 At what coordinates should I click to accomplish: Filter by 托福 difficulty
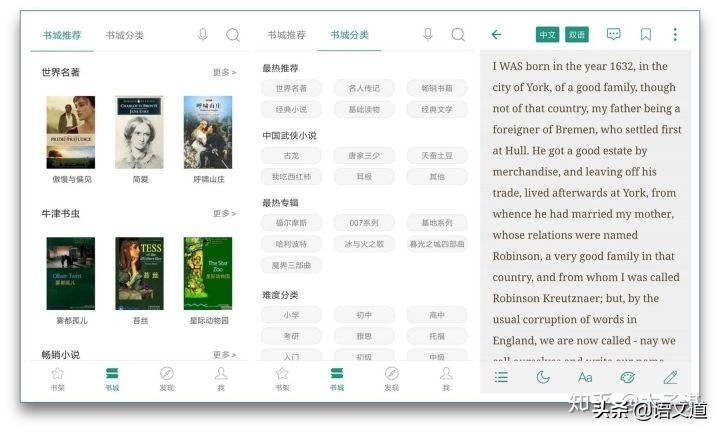(x=437, y=336)
